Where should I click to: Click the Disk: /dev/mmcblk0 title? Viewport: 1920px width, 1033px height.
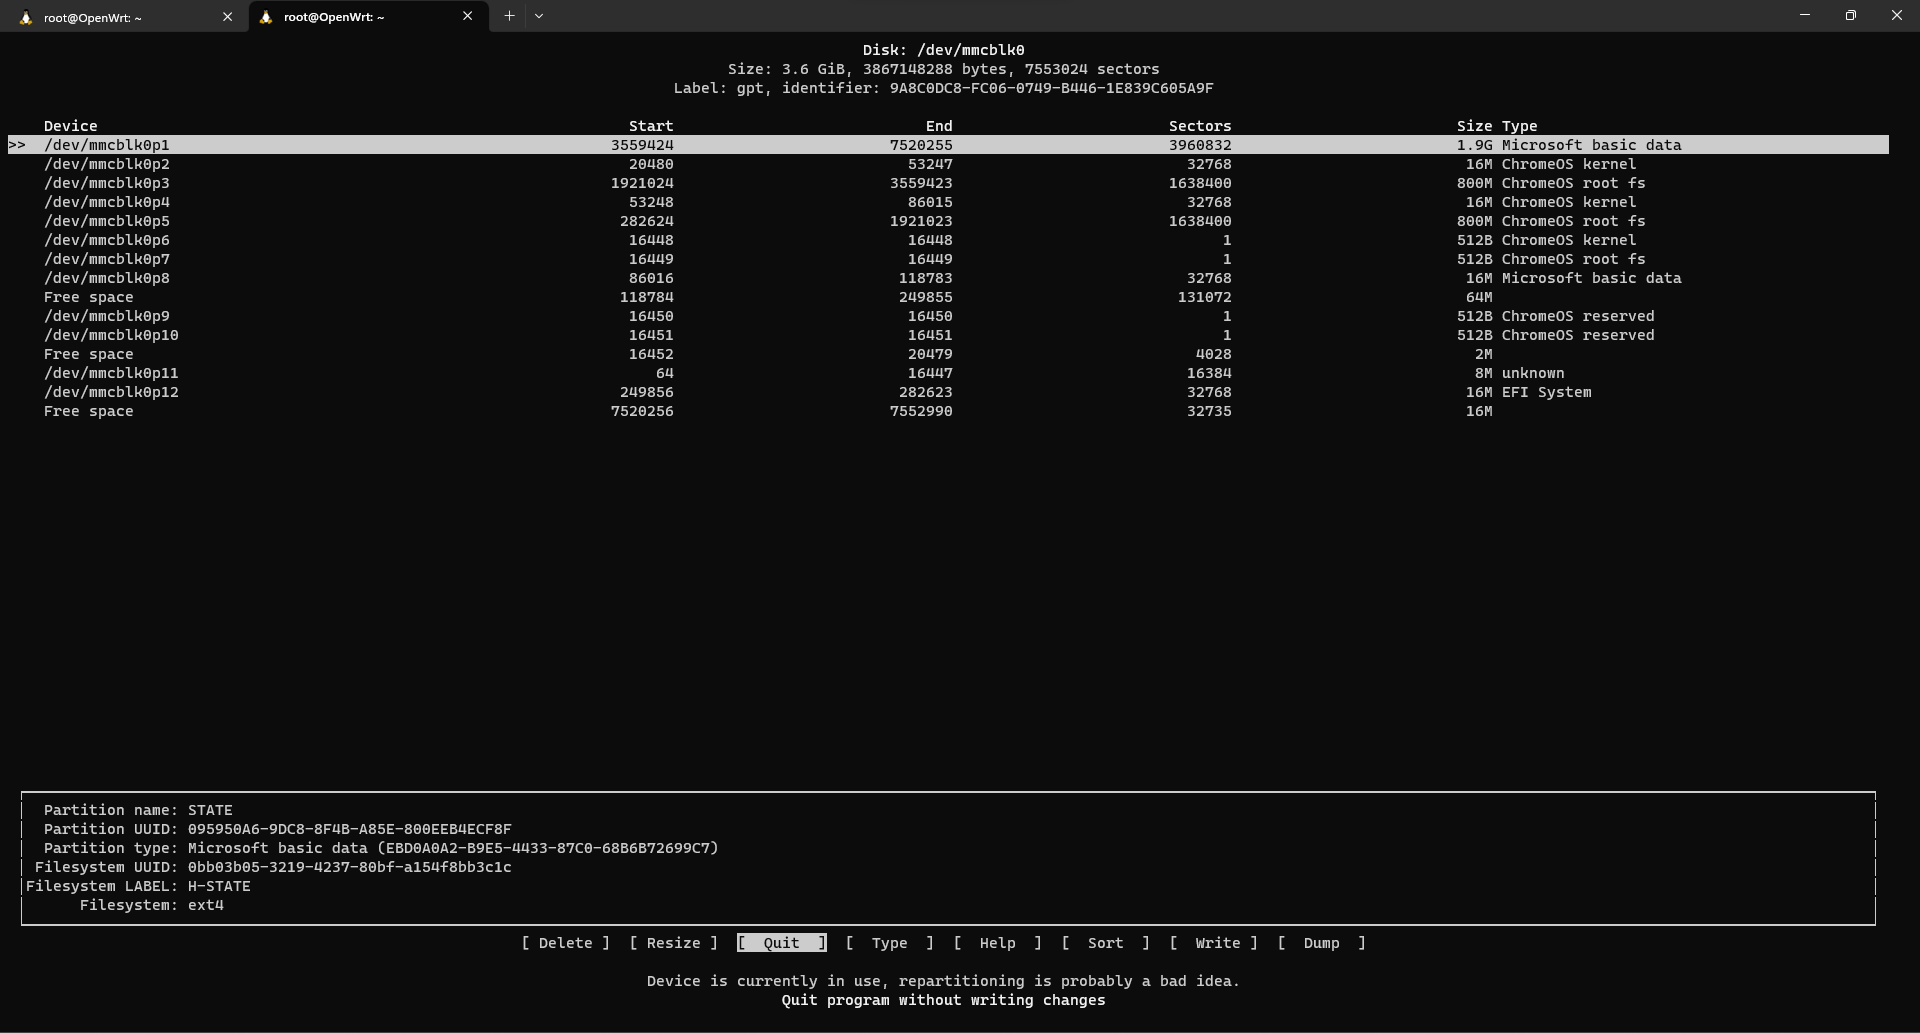[943, 50]
